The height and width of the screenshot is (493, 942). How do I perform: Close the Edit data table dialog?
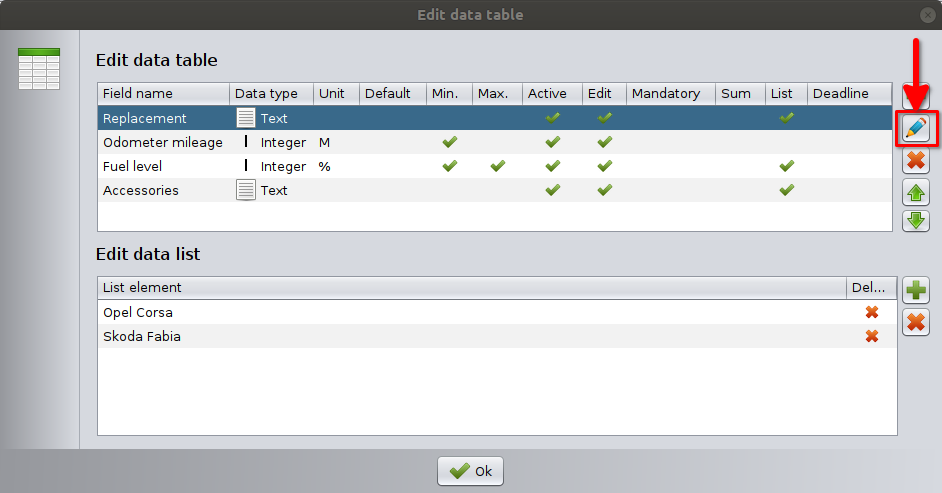point(927,14)
